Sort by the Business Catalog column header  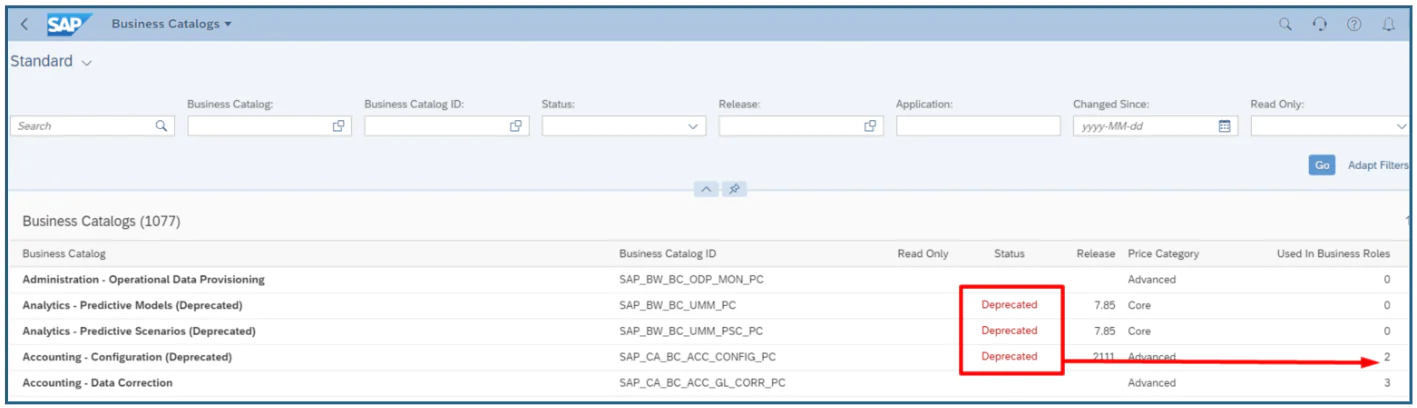pyautogui.click(x=64, y=254)
